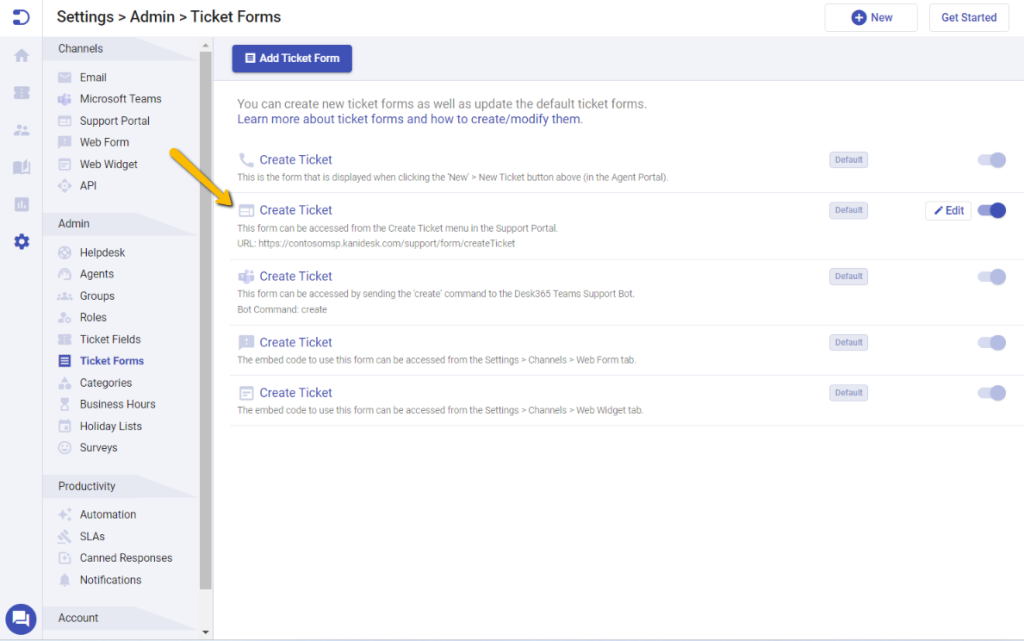Open Holiday Lists settings
Viewport: 1024px width, 641px height.
110,426
